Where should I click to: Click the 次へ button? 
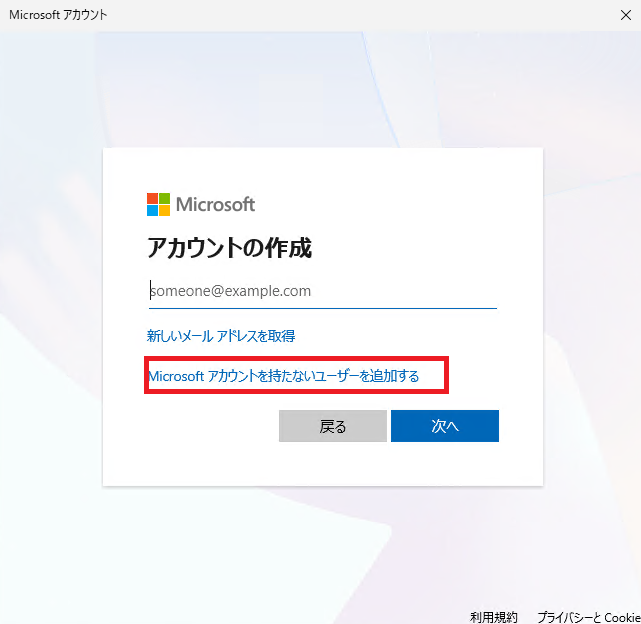coord(445,426)
